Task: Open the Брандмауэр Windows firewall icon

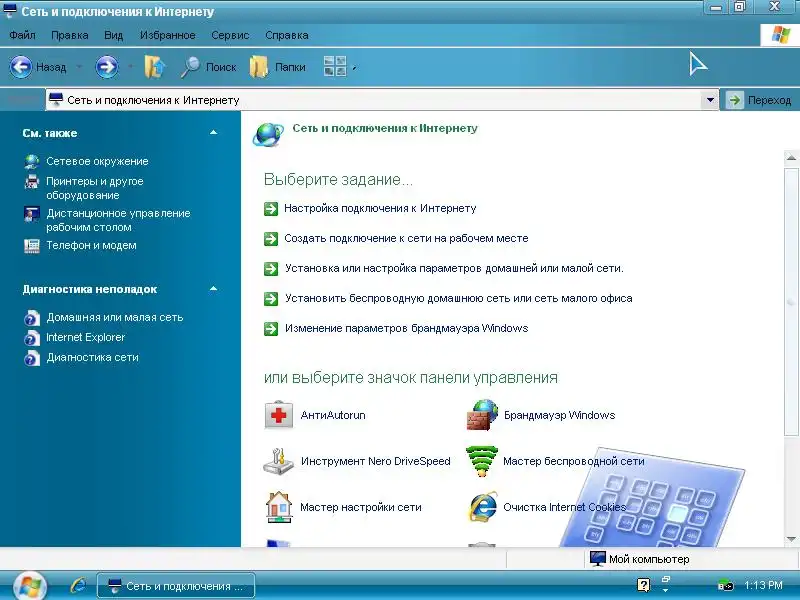Action: (x=483, y=415)
